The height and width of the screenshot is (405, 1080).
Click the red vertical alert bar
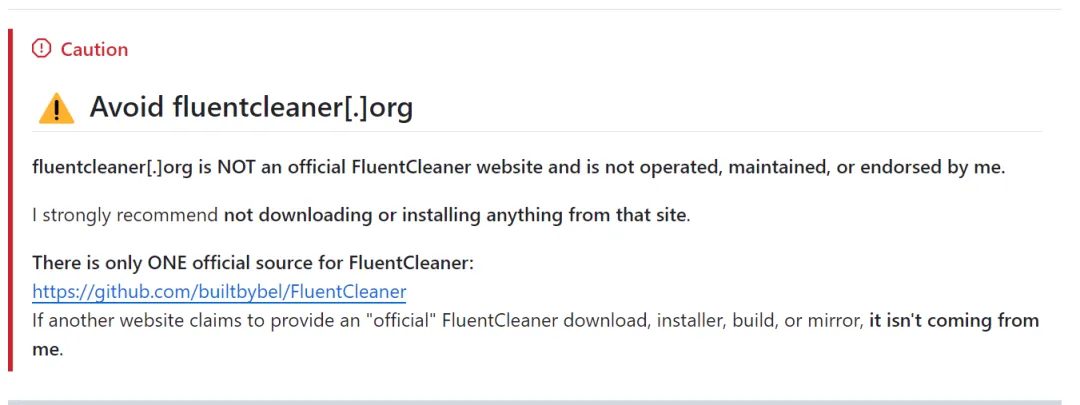pyautogui.click(x=10, y=200)
